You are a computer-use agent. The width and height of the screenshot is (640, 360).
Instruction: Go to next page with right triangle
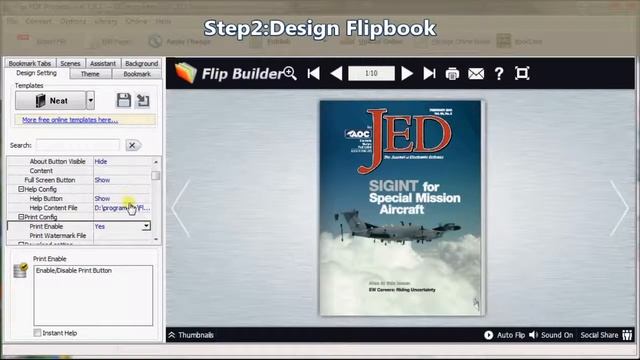pos(407,73)
